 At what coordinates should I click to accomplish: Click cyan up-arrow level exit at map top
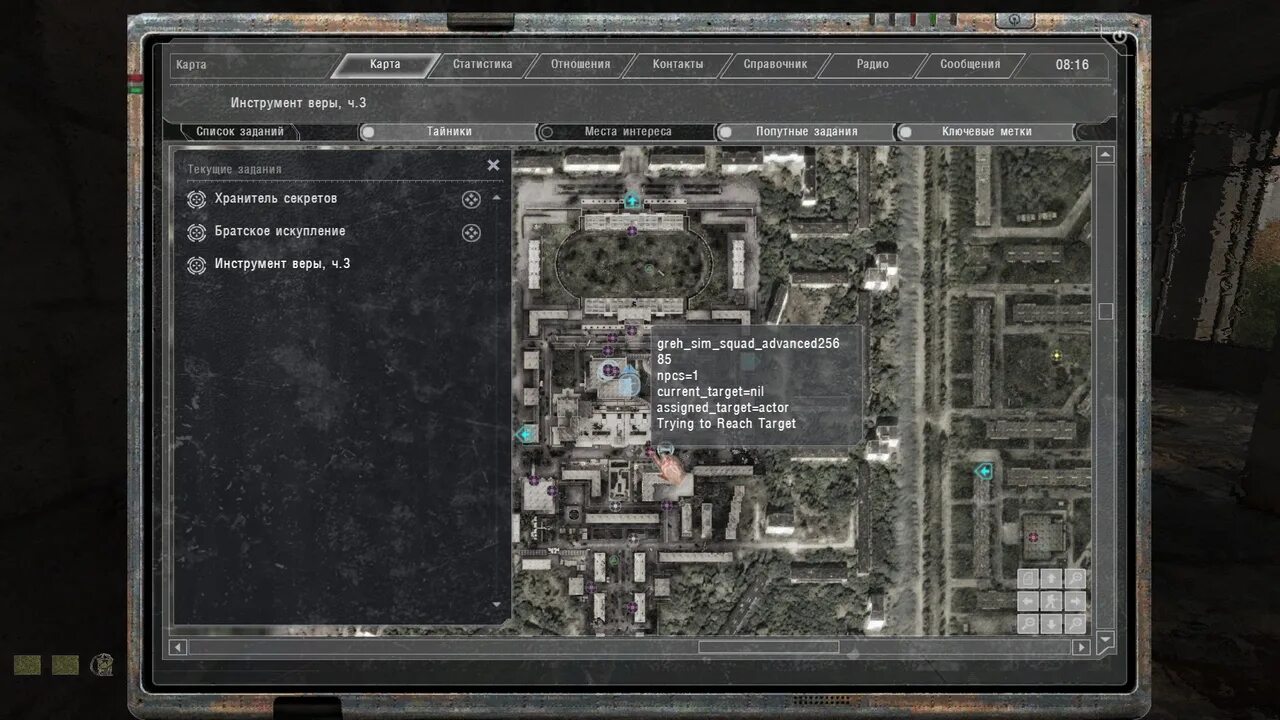pyautogui.click(x=632, y=200)
